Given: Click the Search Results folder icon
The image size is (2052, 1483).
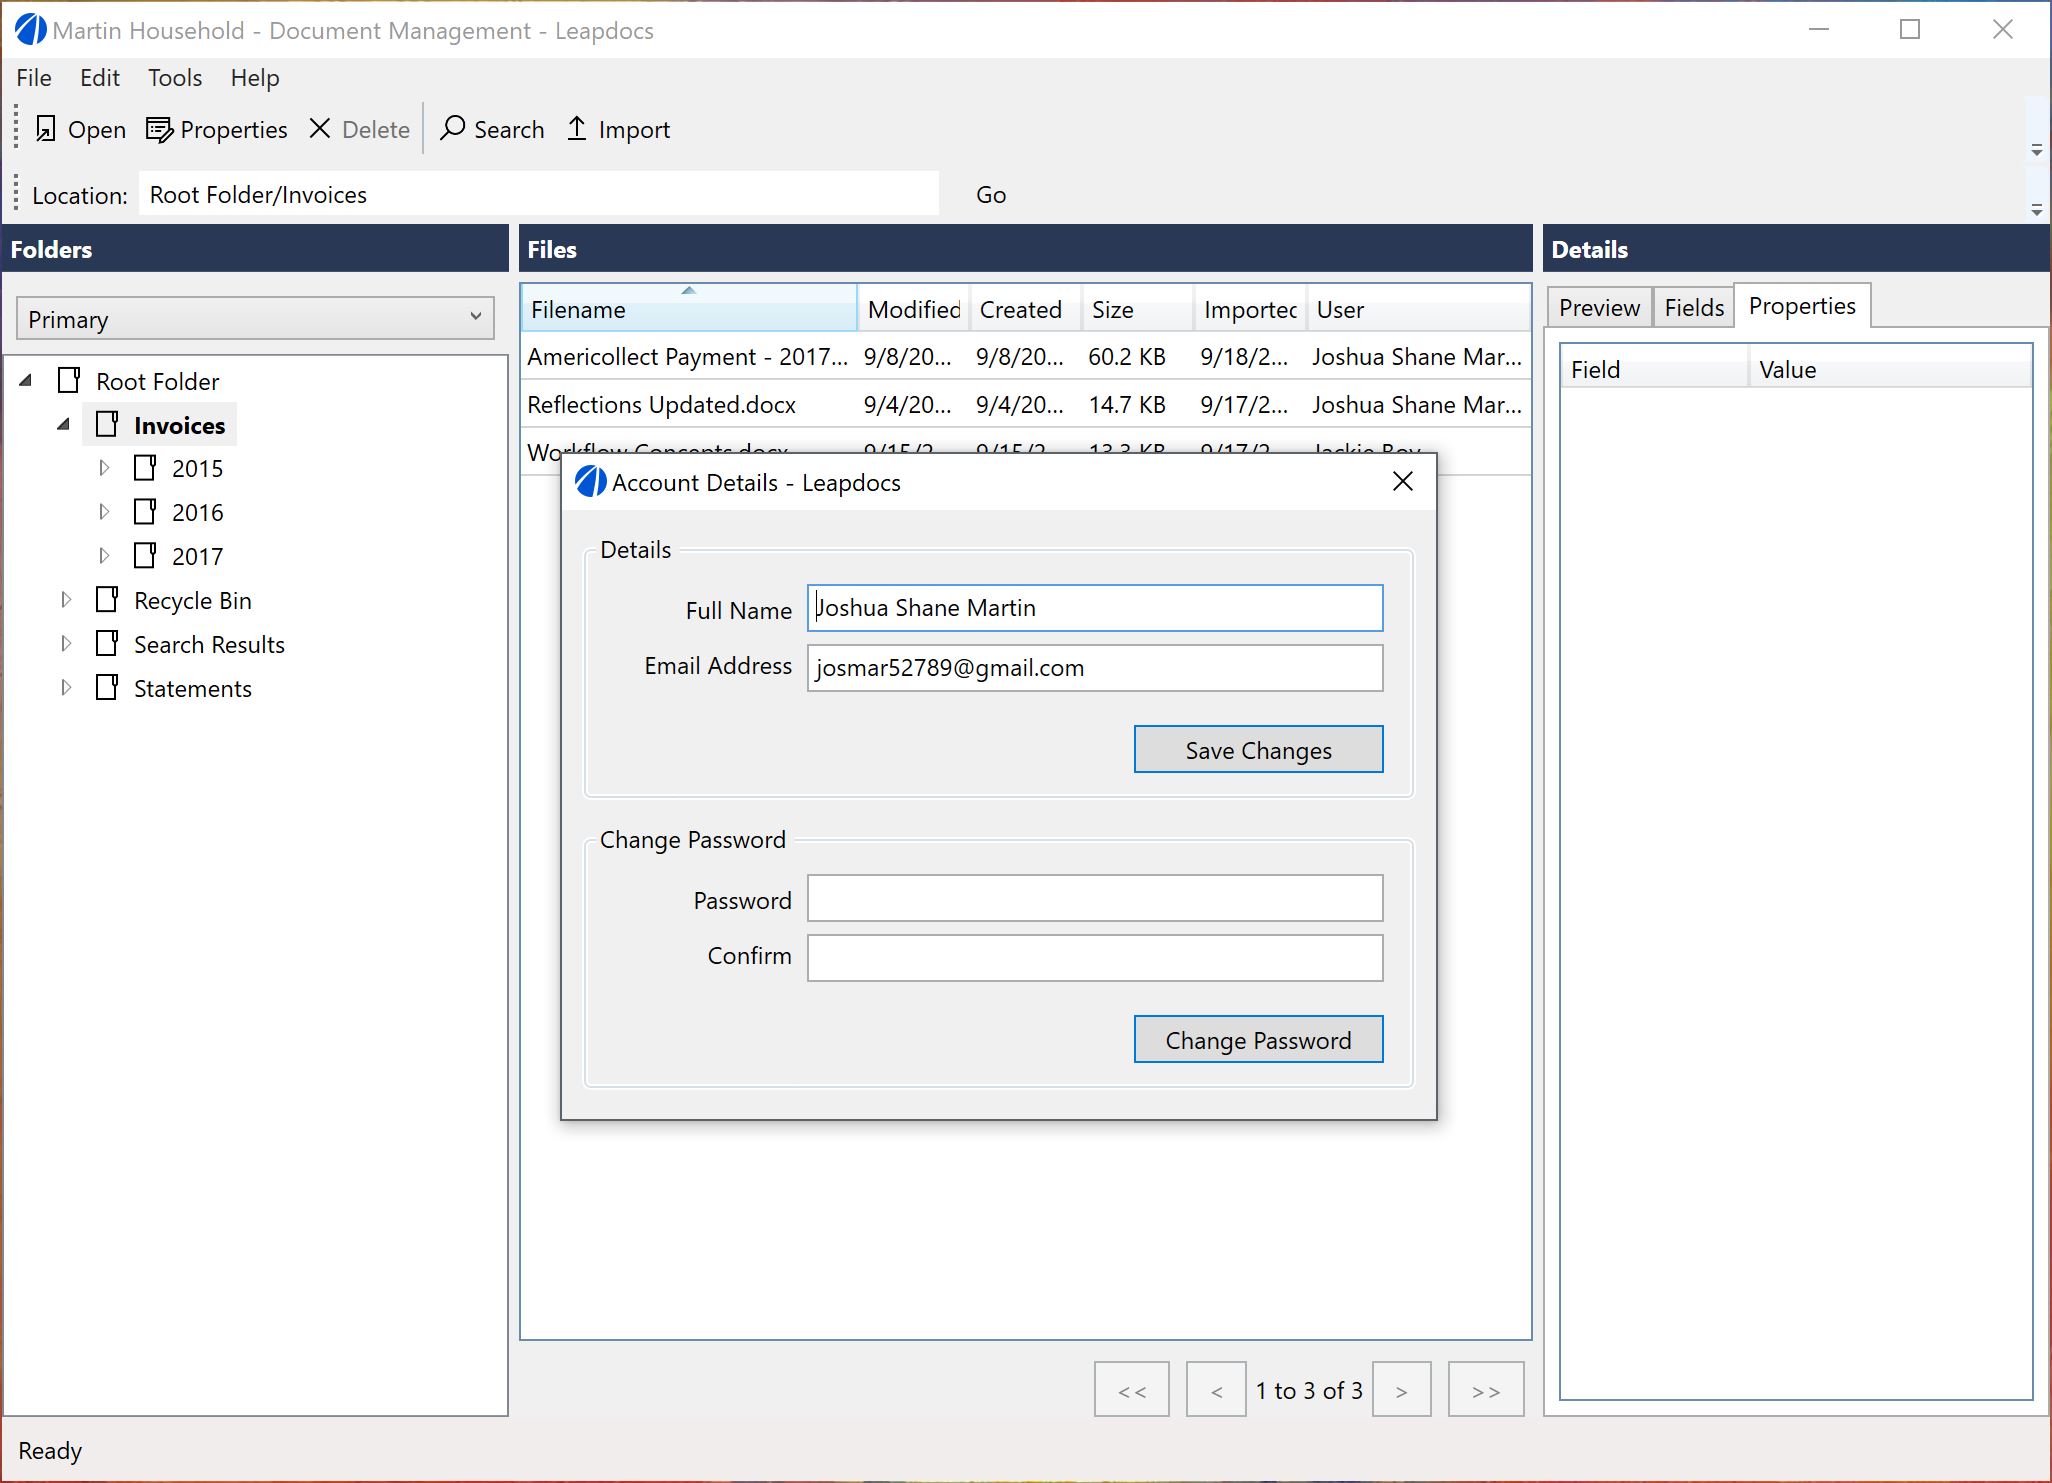Looking at the screenshot, I should (107, 644).
